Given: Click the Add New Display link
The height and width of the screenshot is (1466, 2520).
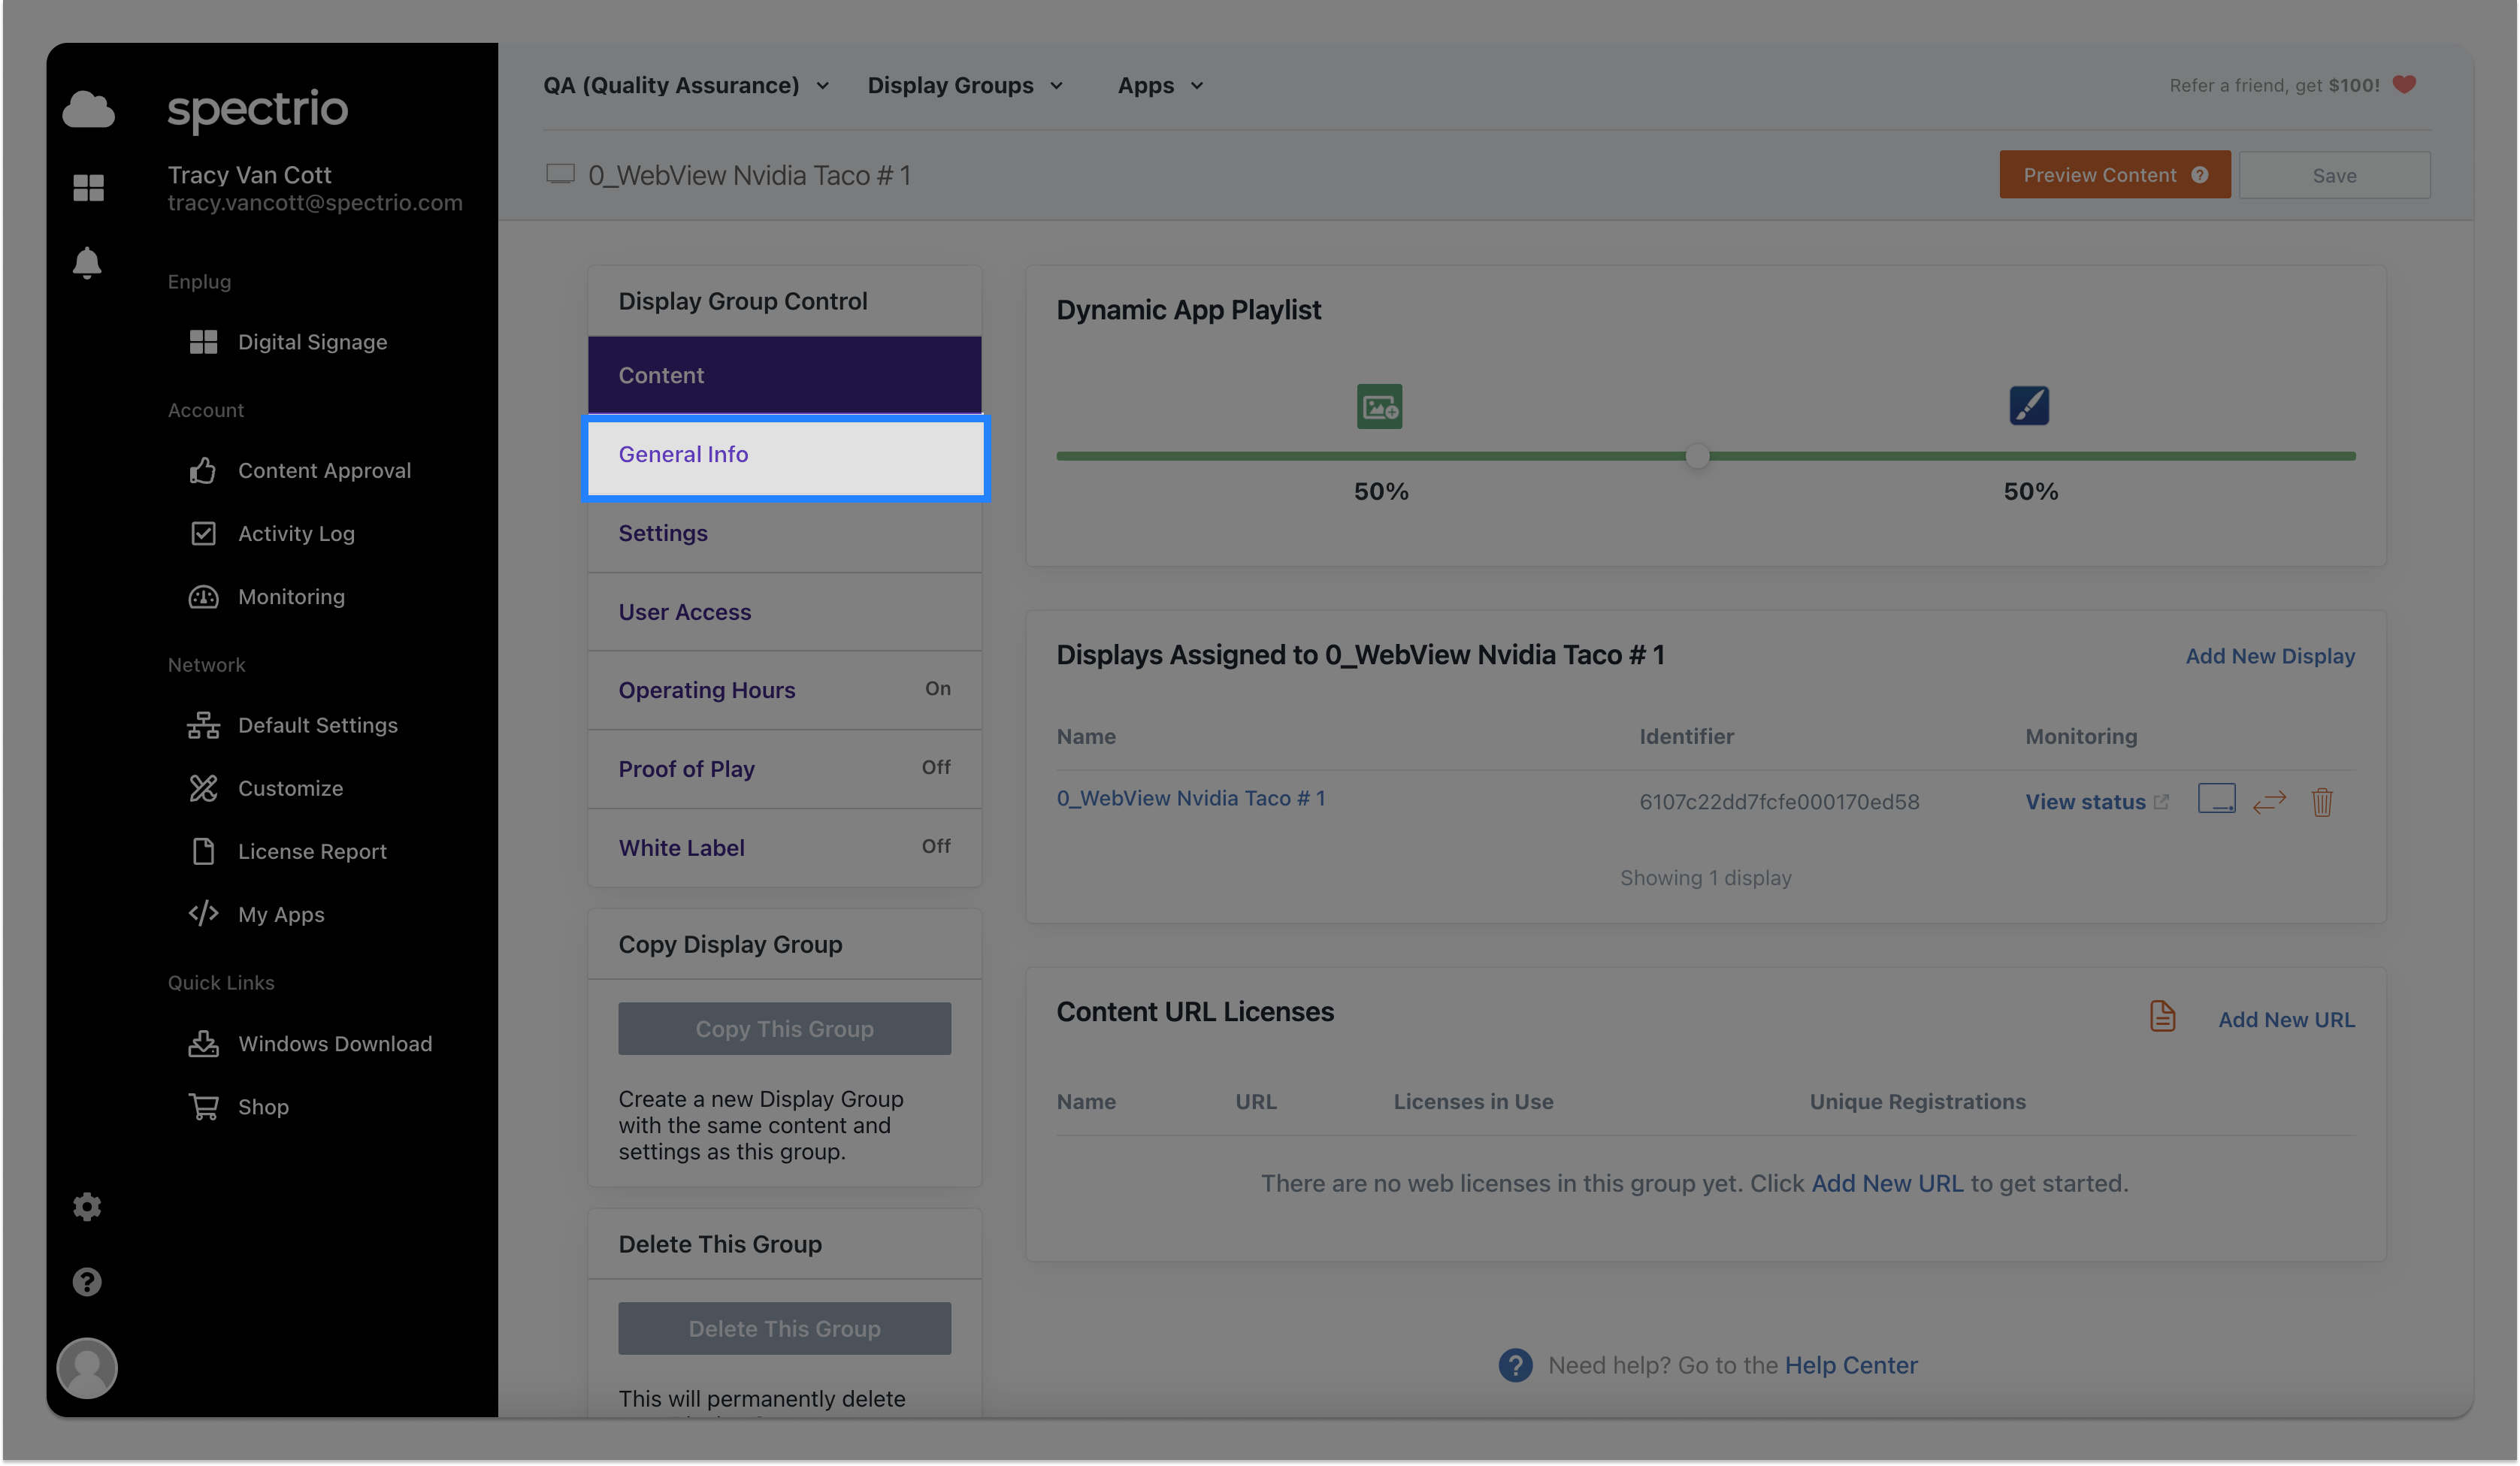Looking at the screenshot, I should tap(2270, 656).
